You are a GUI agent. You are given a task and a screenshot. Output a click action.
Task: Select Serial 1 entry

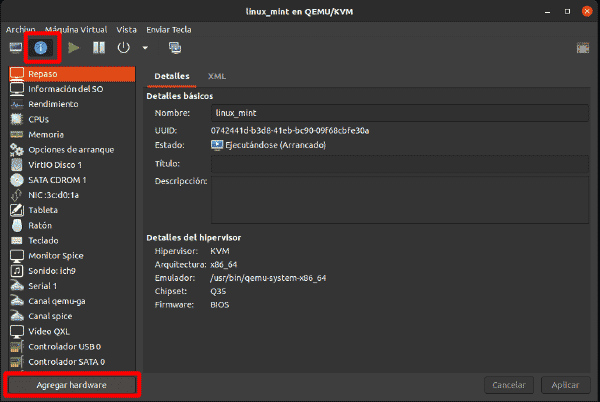point(72,286)
